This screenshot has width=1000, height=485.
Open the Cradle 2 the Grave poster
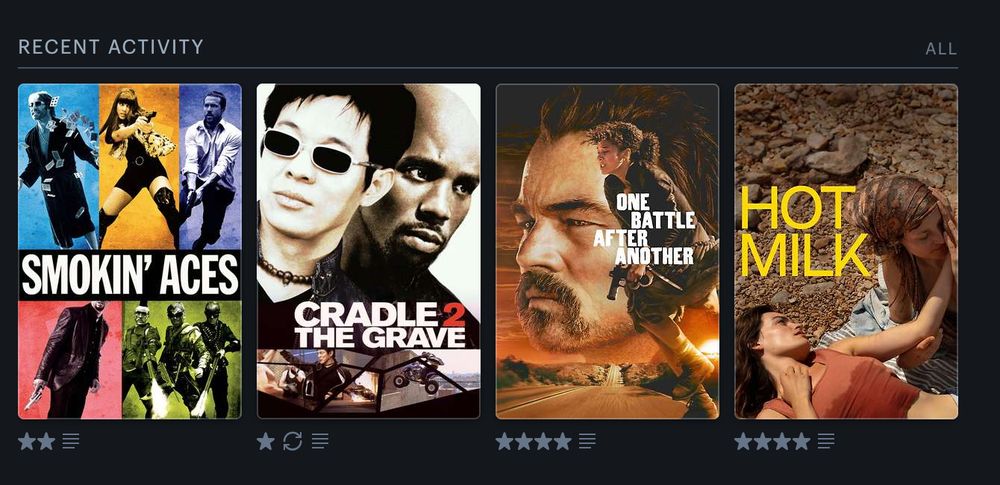point(369,251)
